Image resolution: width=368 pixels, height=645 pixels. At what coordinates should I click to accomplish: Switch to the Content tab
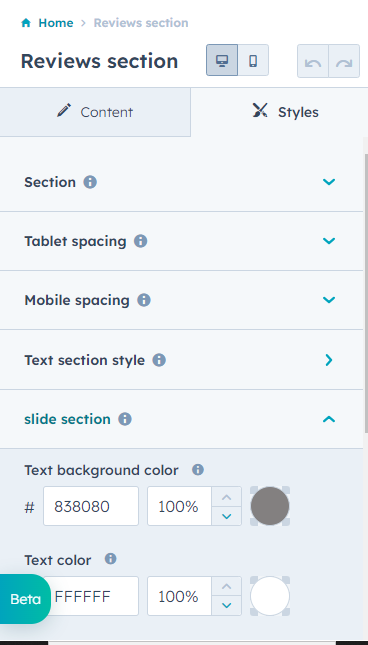[x=95, y=112]
